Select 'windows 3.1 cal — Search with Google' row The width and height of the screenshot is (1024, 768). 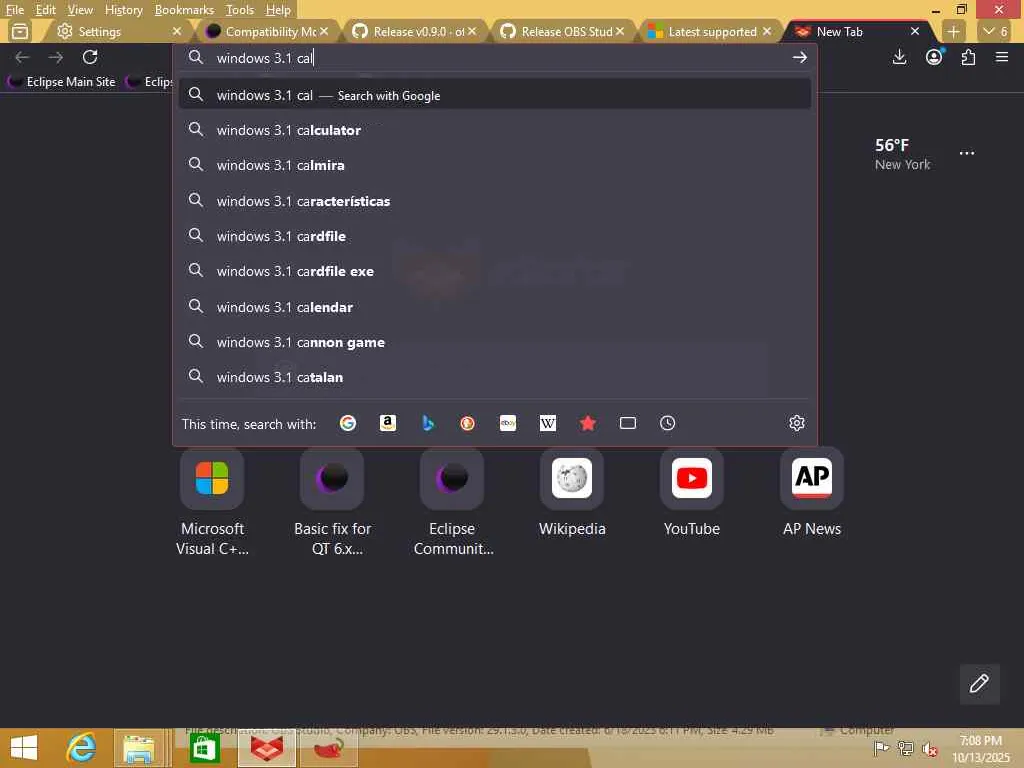tap(494, 95)
